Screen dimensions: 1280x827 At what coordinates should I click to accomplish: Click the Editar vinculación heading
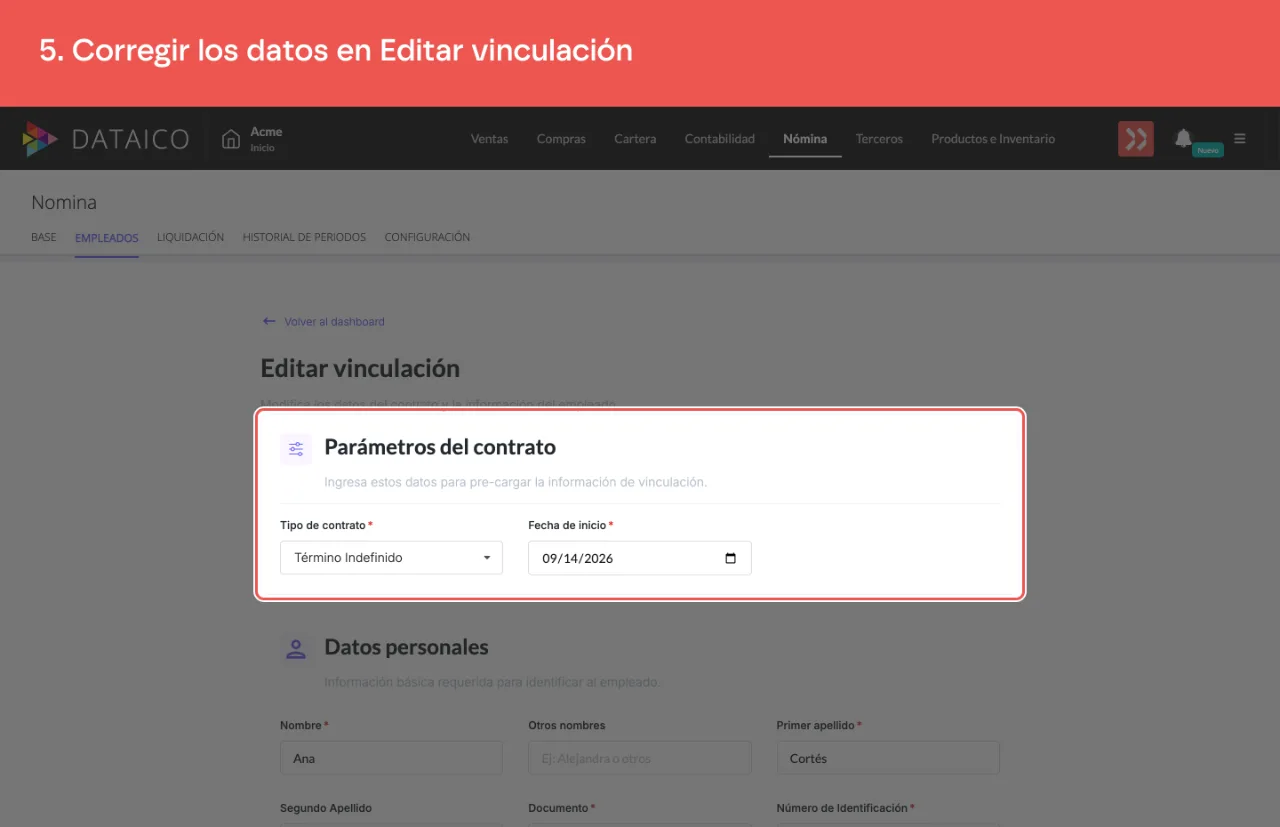pos(360,368)
